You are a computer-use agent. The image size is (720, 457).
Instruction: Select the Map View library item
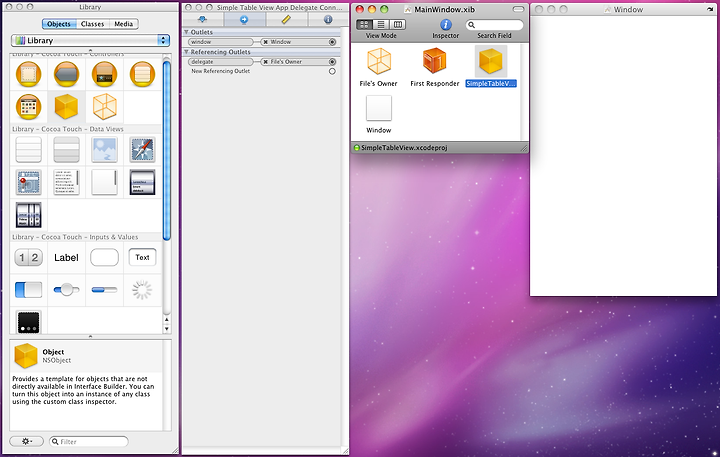28,182
